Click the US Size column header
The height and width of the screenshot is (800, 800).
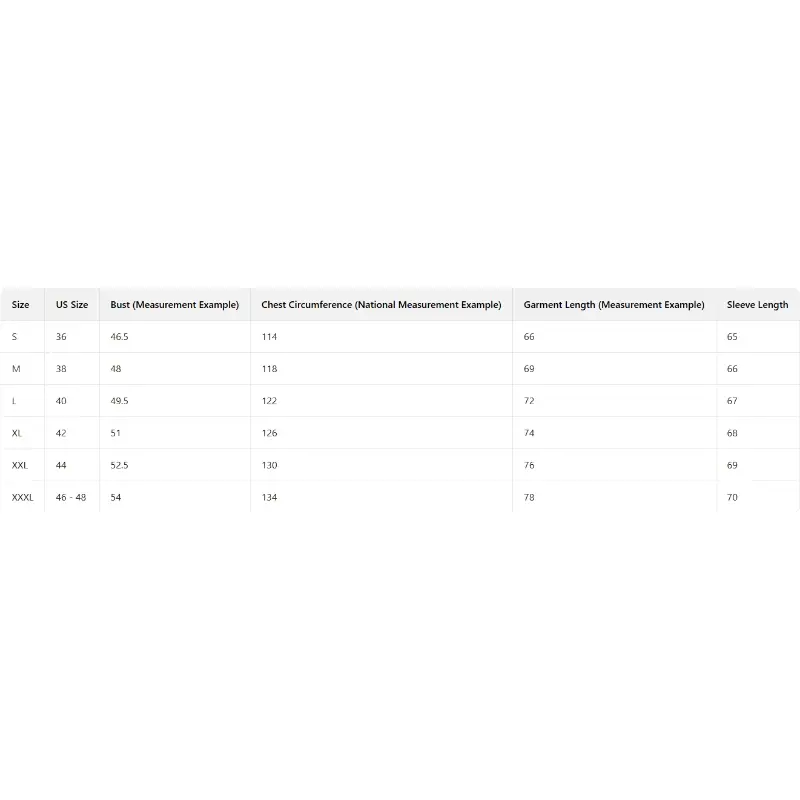coord(72,305)
